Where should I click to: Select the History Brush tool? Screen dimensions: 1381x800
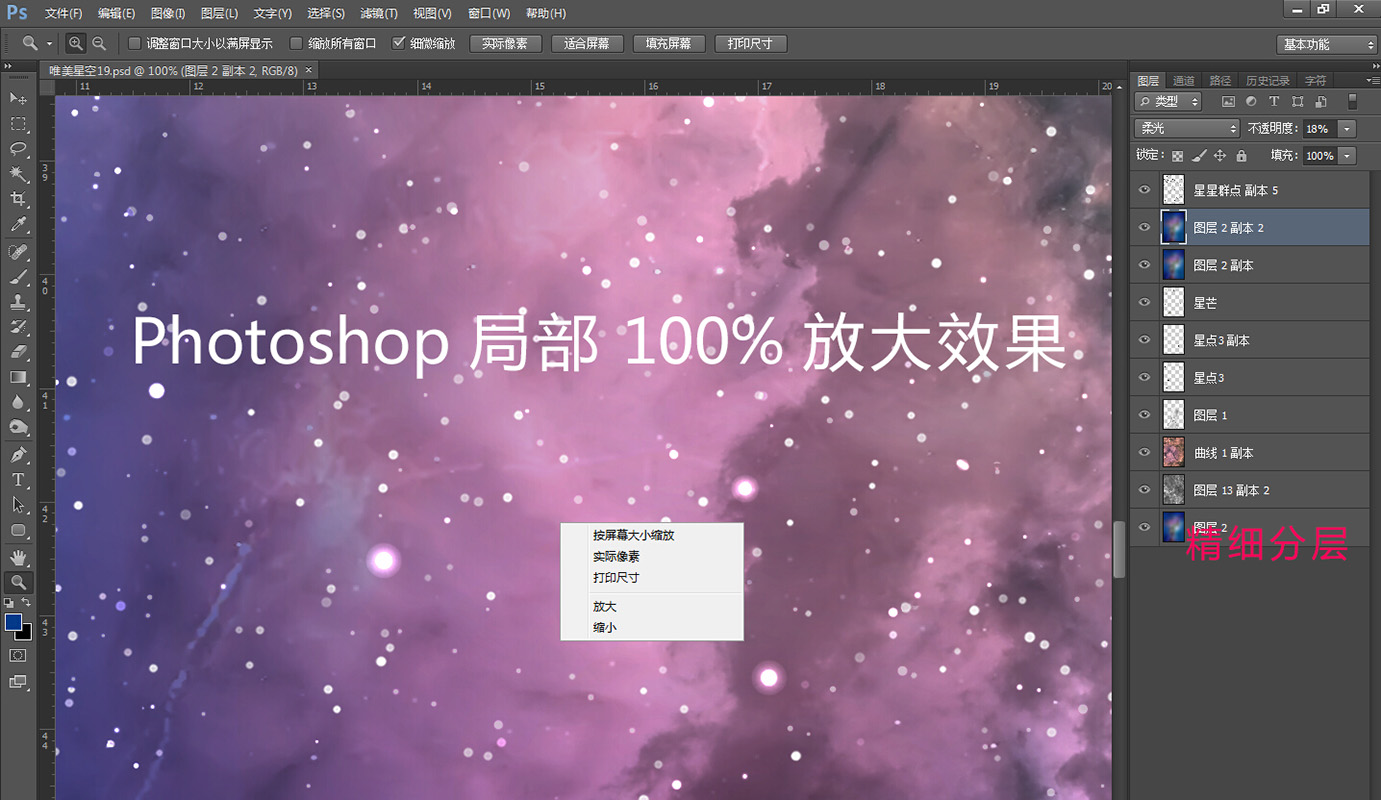(x=18, y=328)
